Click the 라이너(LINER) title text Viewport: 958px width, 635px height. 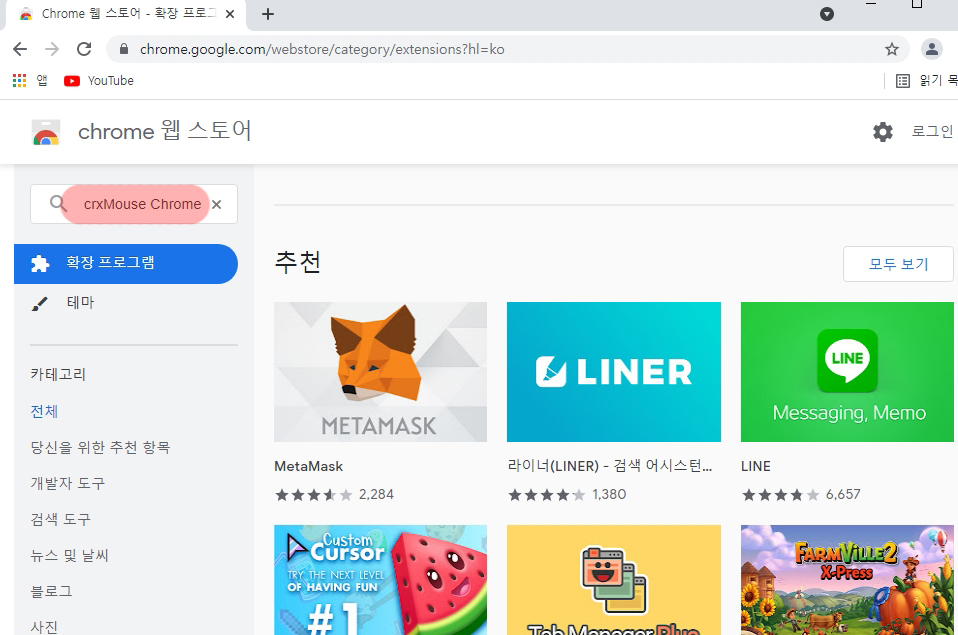pyautogui.click(x=610, y=466)
